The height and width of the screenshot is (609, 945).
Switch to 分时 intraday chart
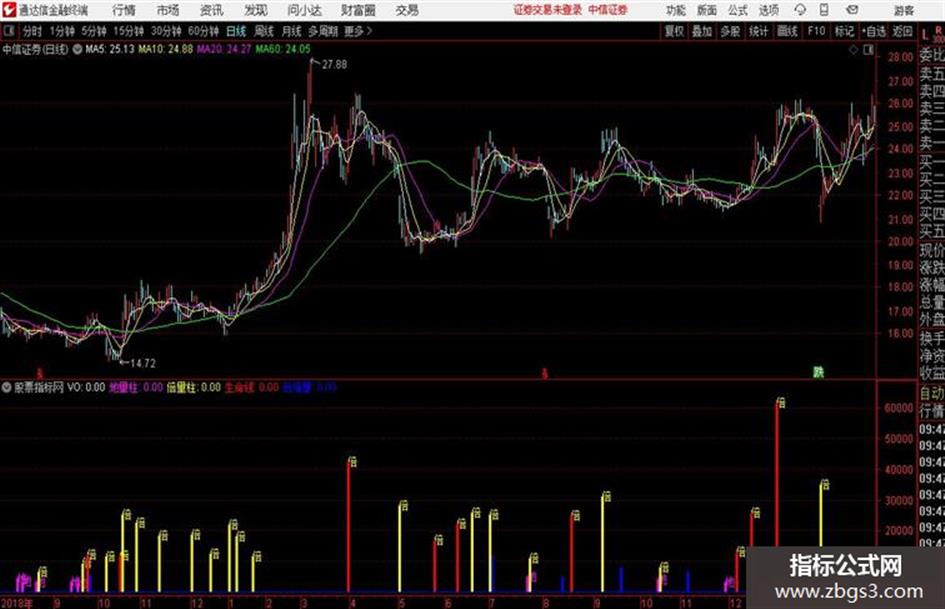(x=33, y=31)
